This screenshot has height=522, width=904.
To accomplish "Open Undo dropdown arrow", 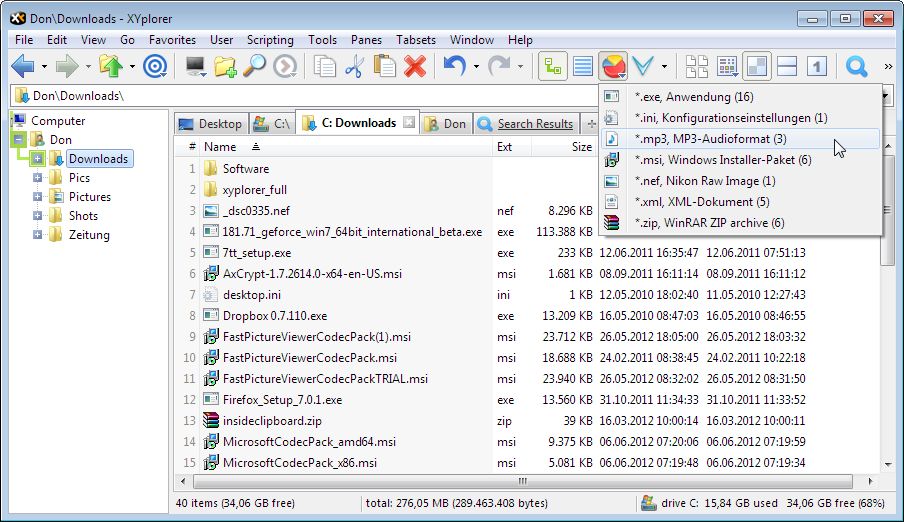I will 476,67.
